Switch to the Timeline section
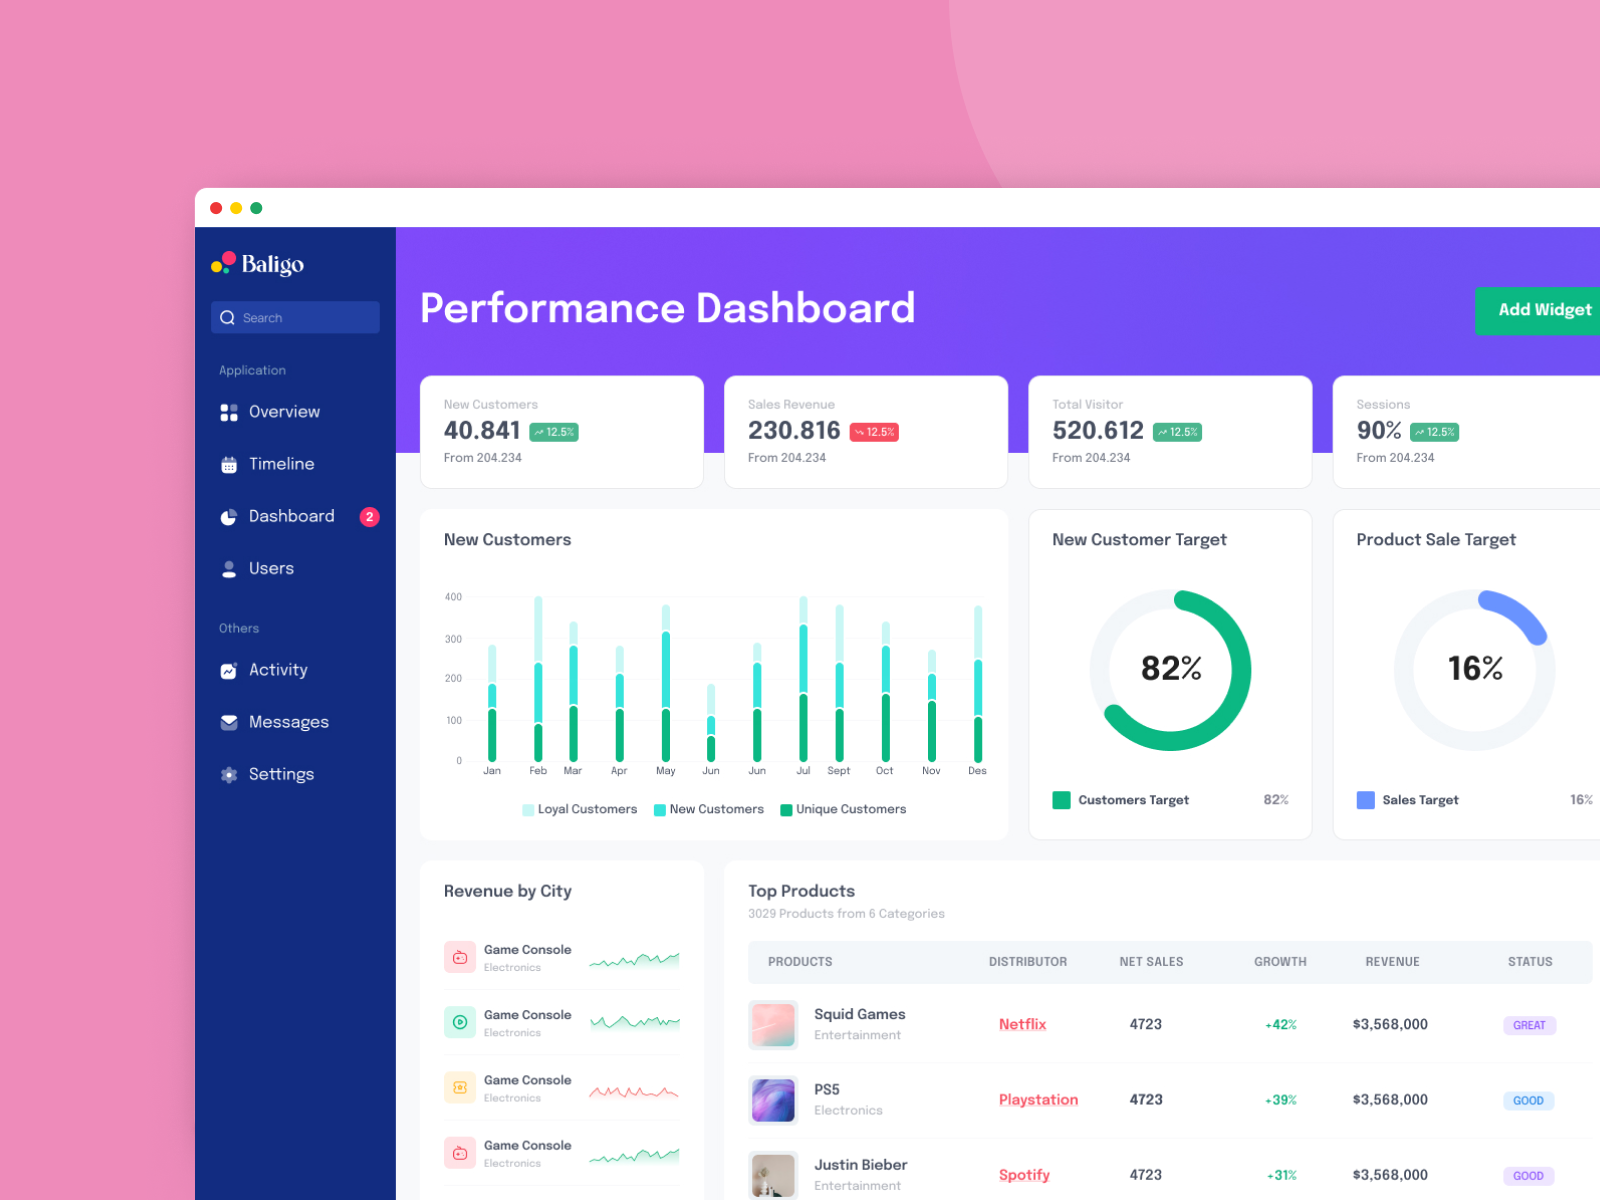Viewport: 1600px width, 1200px height. [x=281, y=463]
